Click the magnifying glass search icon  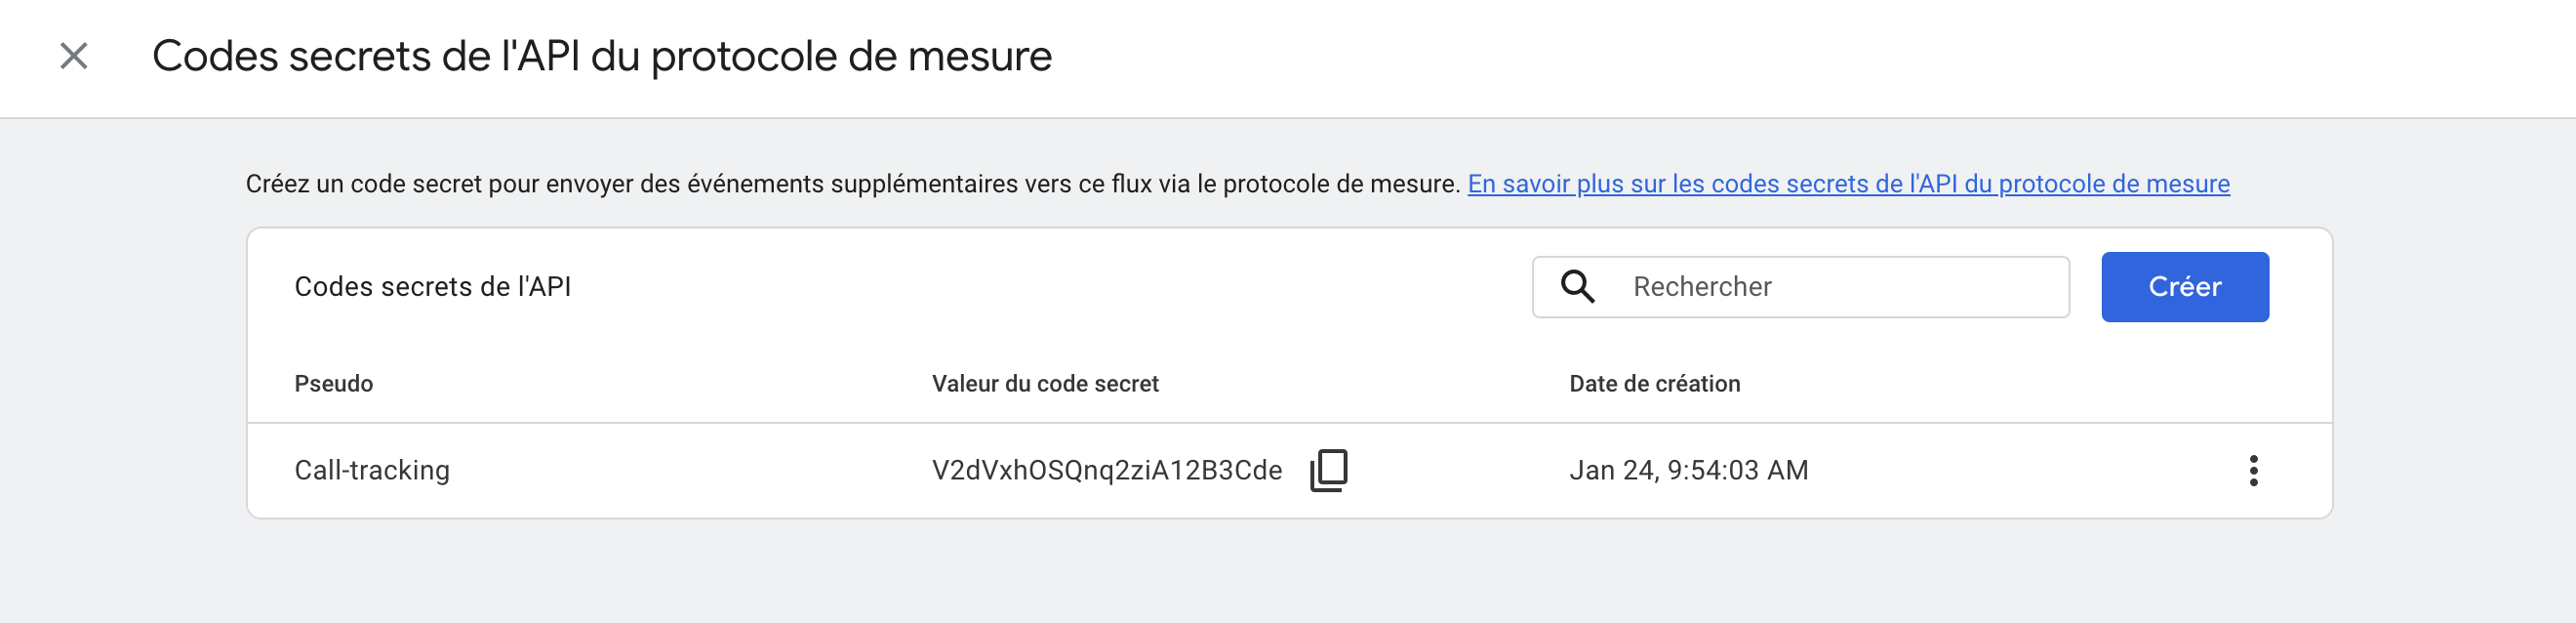point(1578,287)
